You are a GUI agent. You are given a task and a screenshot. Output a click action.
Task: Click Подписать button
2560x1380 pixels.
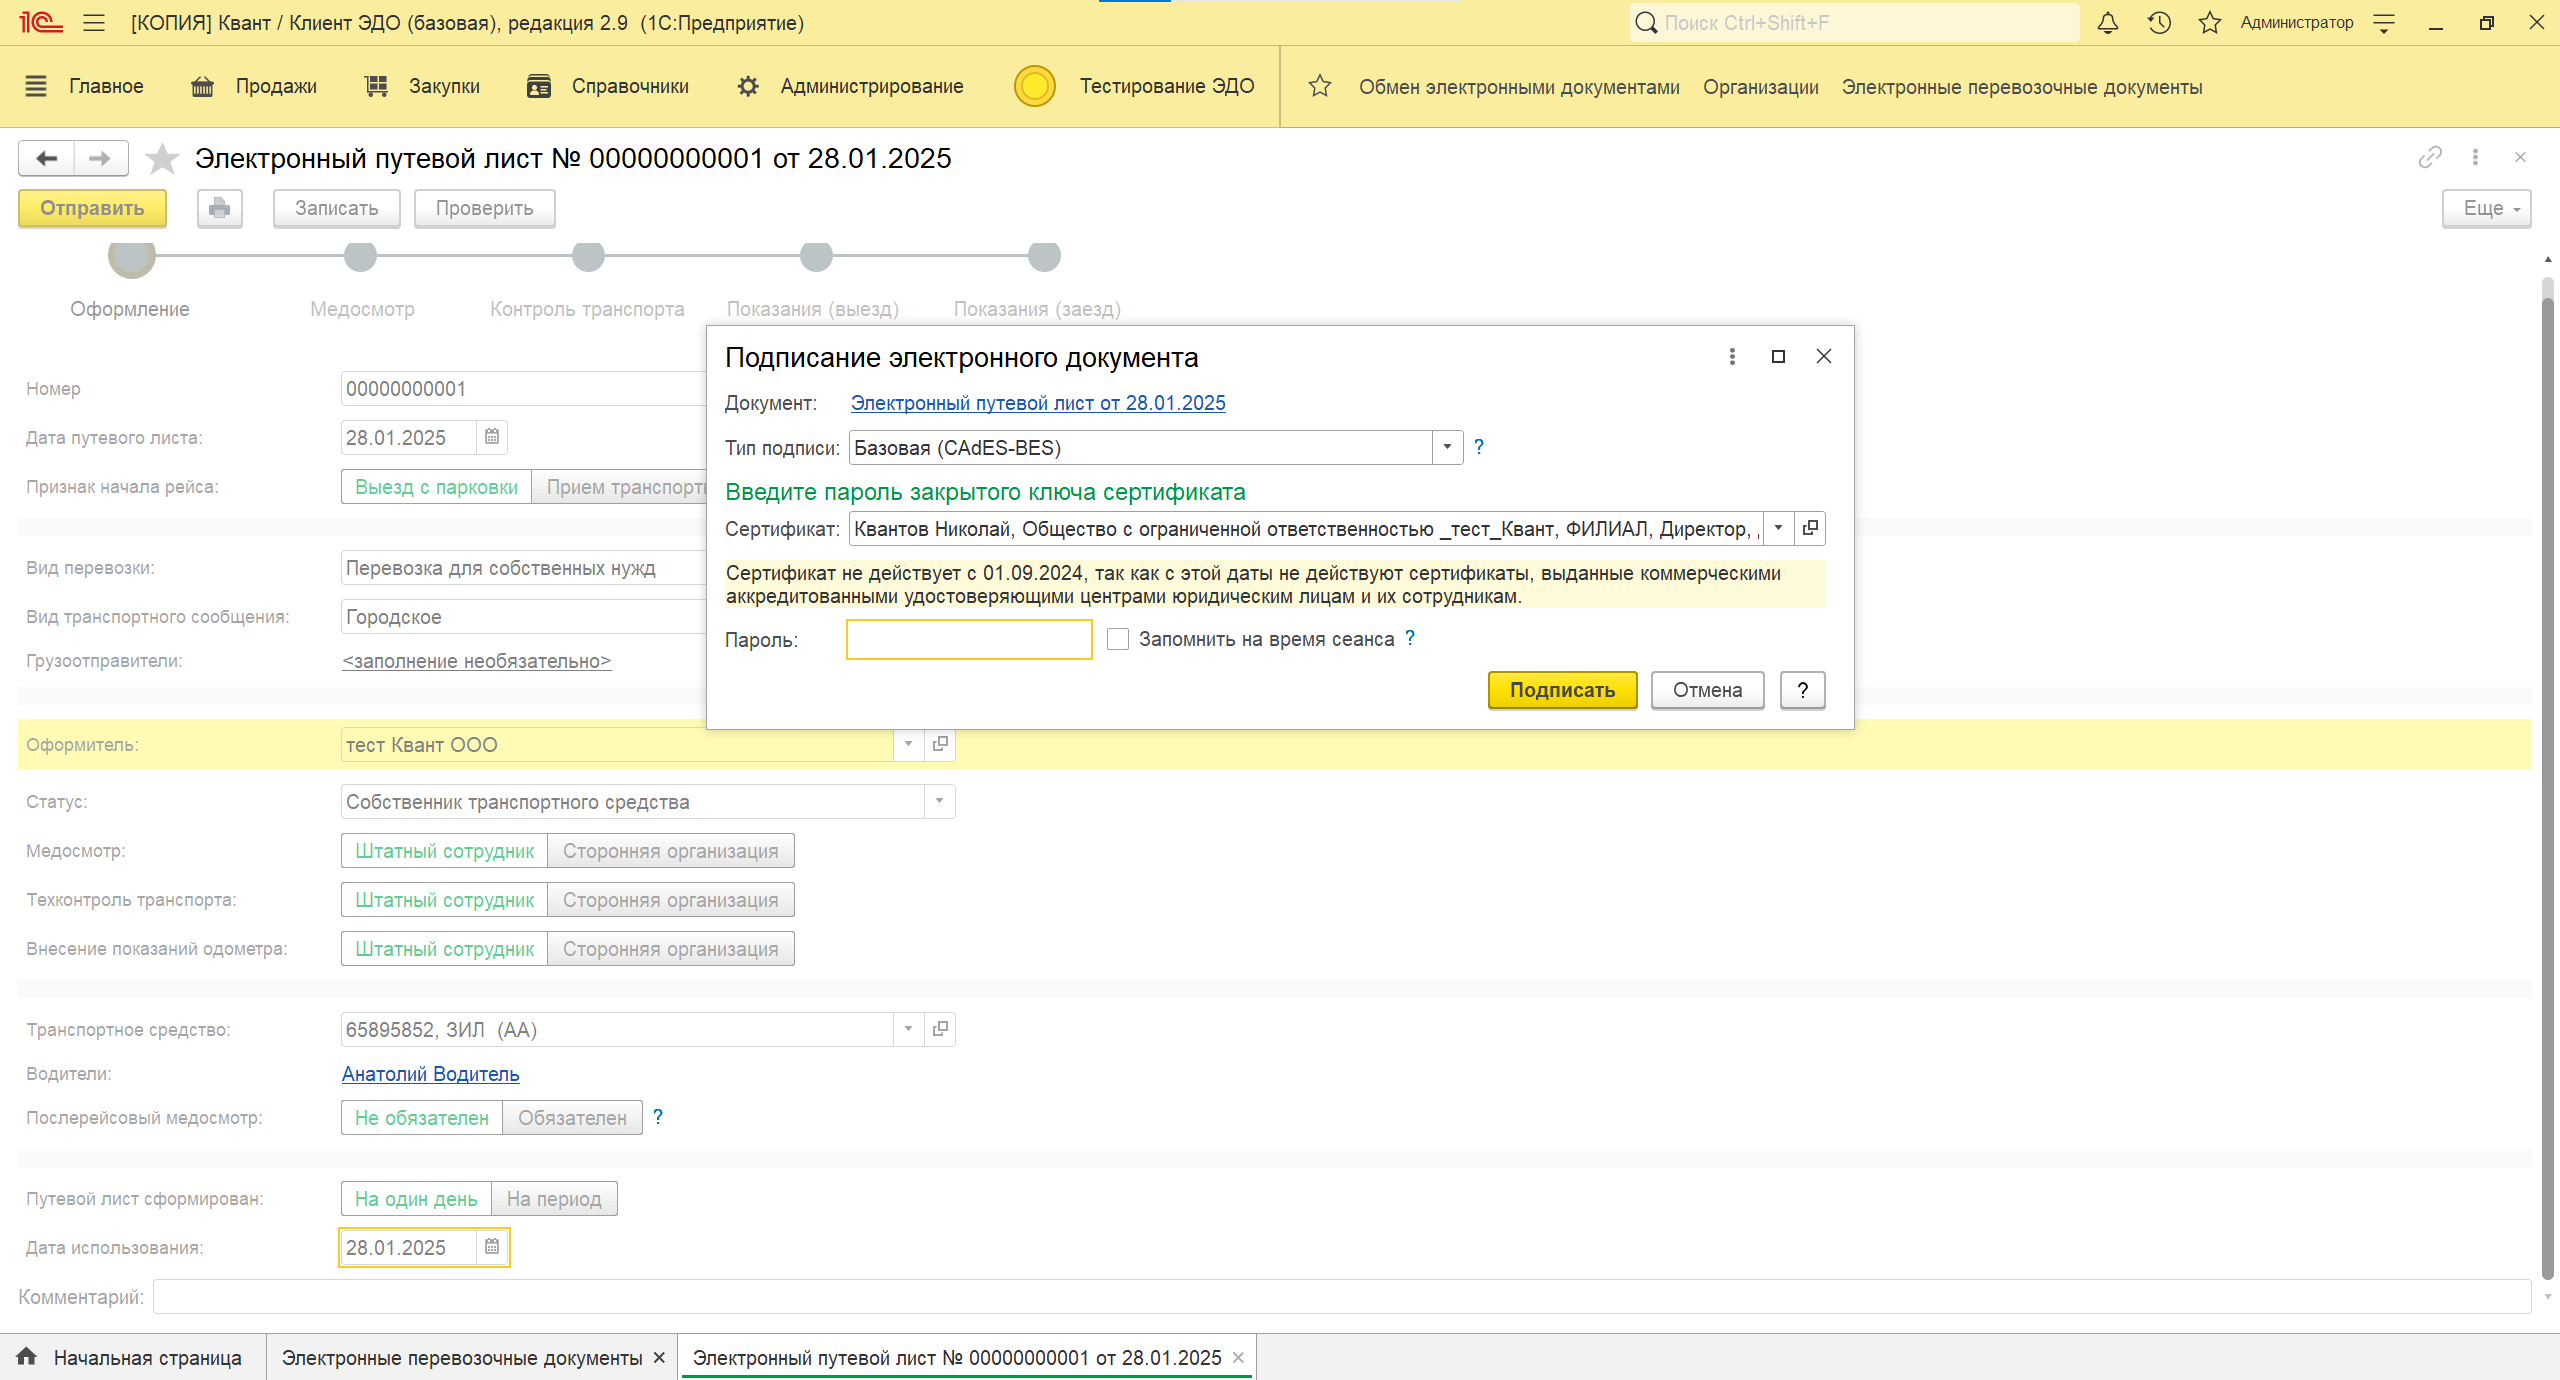tap(1562, 690)
